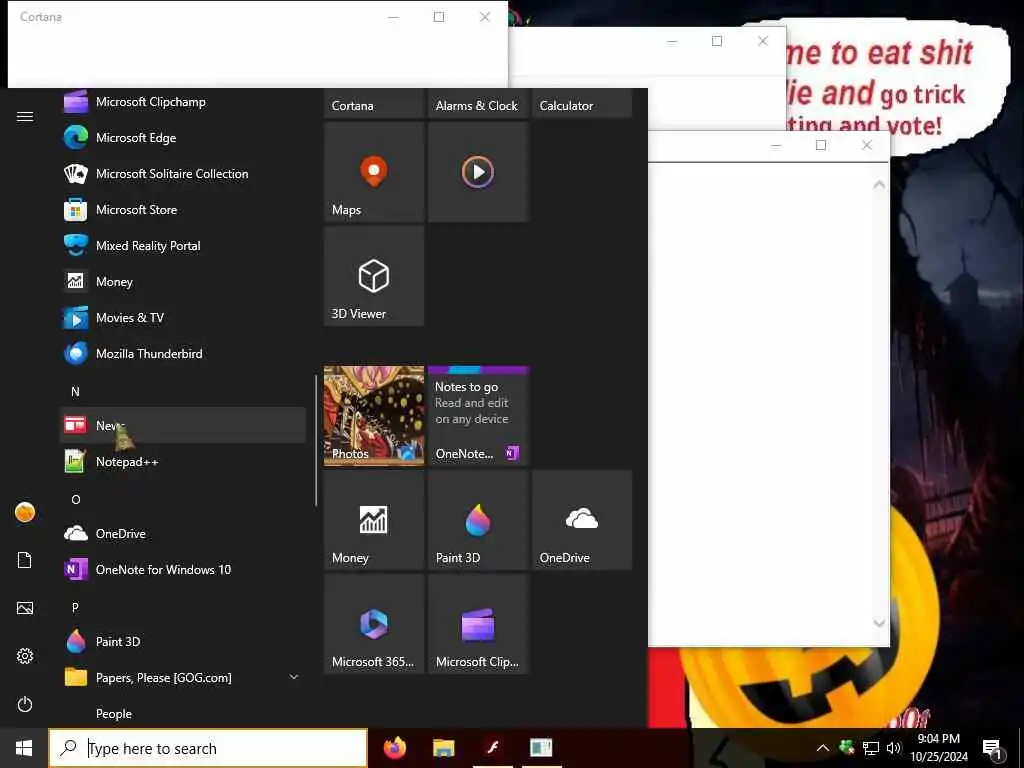Show hidden system tray icons
Image resolution: width=1024 pixels, height=768 pixels.
[823, 748]
